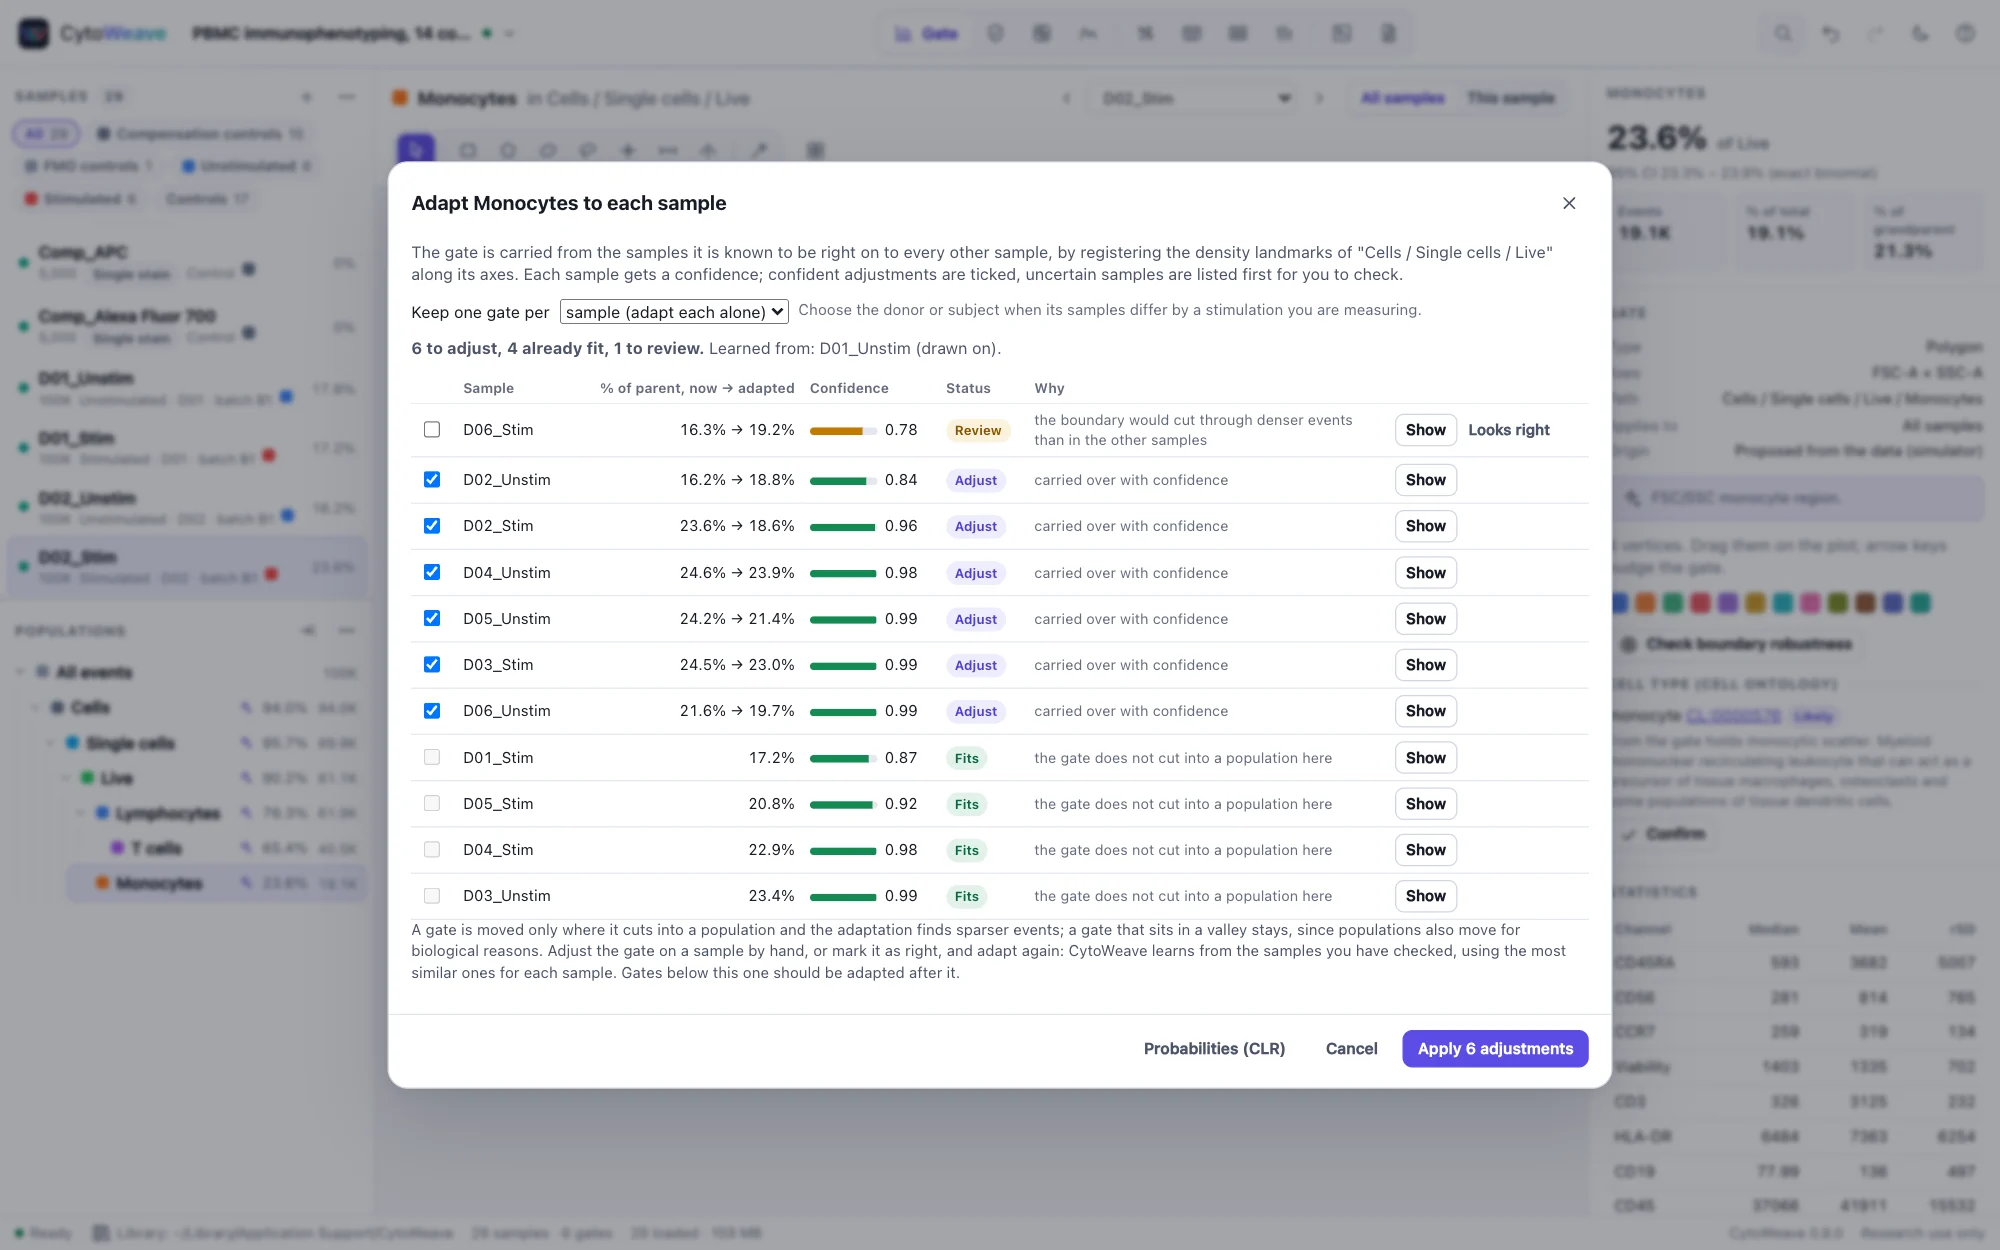Select the 'All 29' sample filter chip
Viewport: 2000px width, 1250px height.
click(46, 133)
